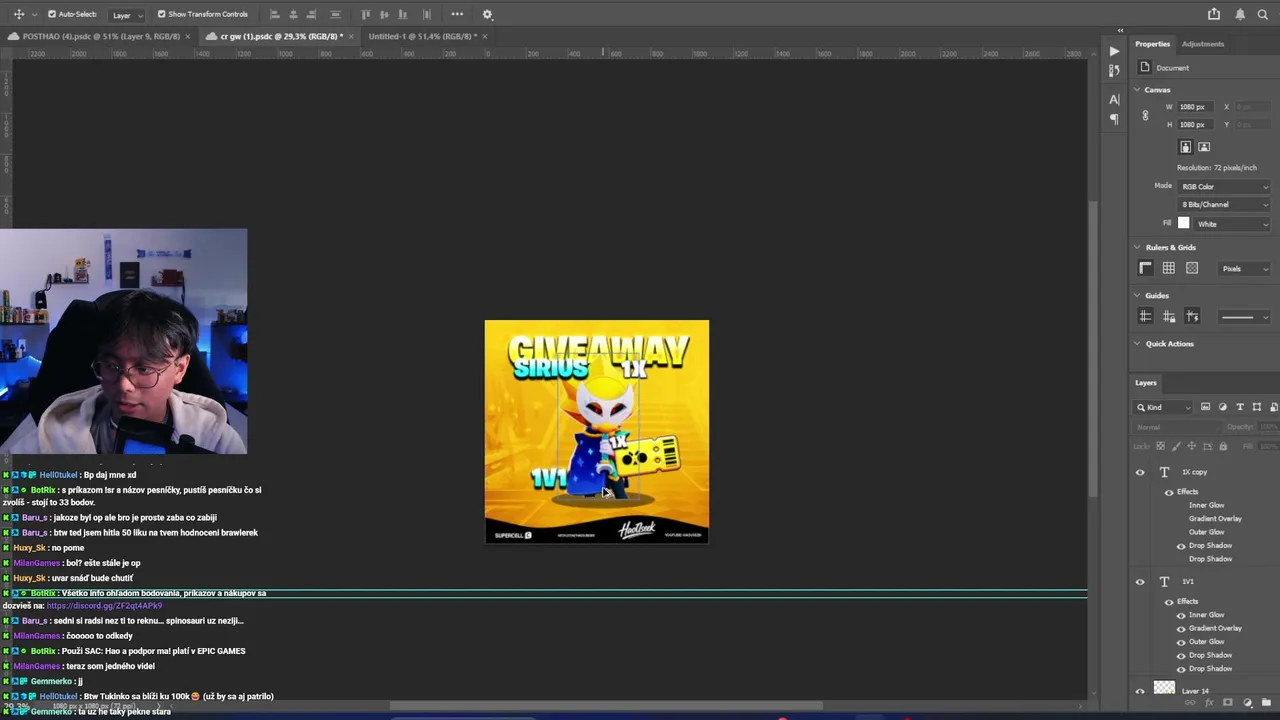Distribute vertically icon in options bar
Screen dimensions: 1280x720
[335, 14]
